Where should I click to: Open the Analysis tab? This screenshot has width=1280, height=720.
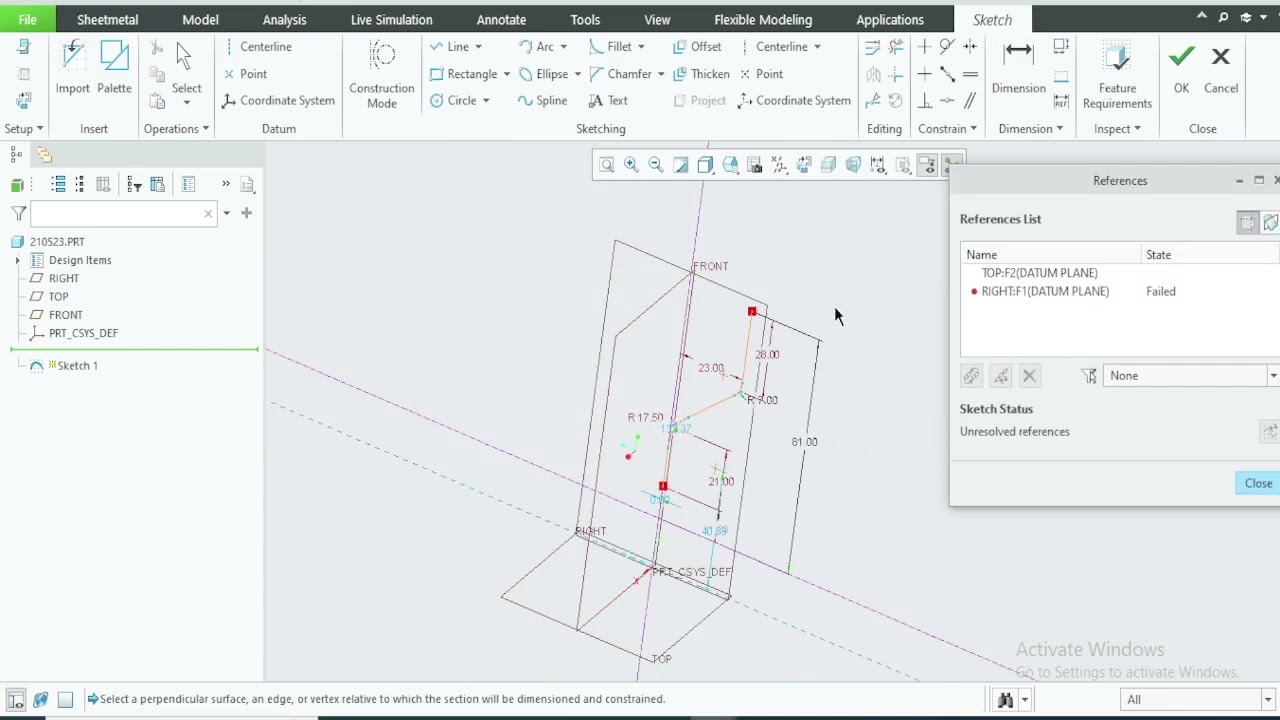tap(284, 19)
